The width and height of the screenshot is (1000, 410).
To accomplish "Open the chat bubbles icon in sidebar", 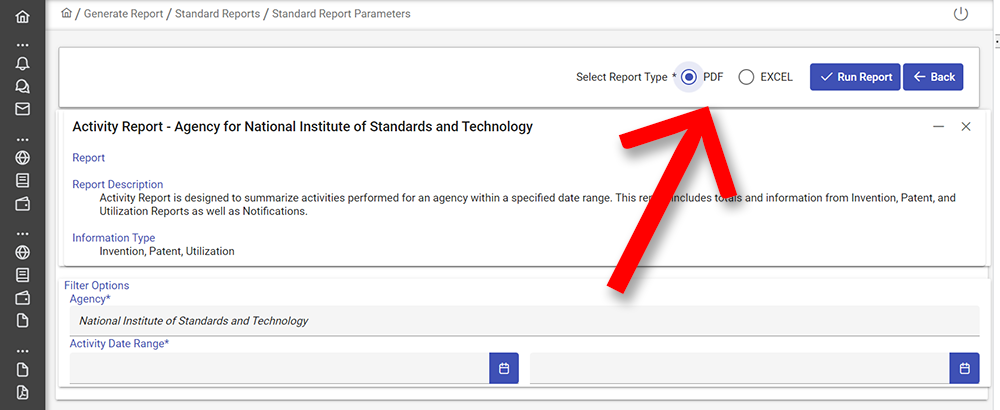I will [x=22, y=86].
